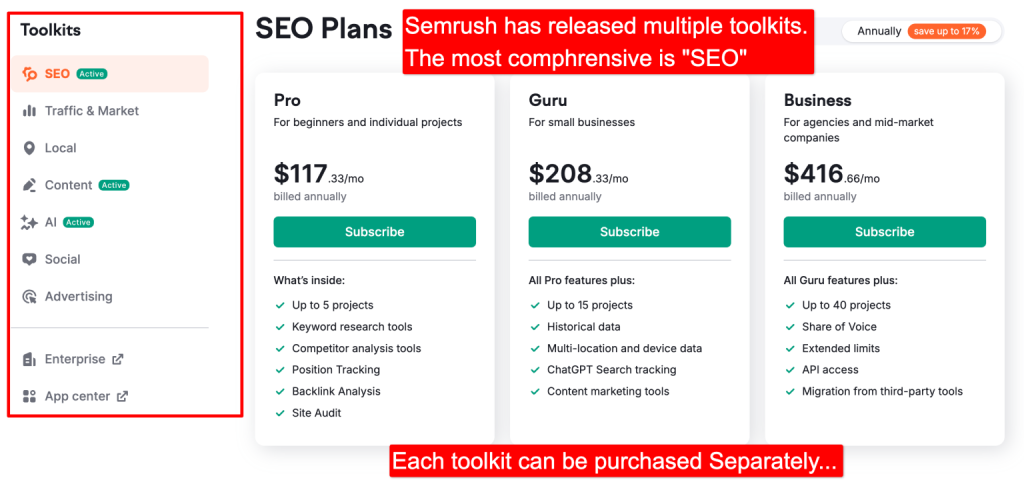Open the Advertising toolkit

(x=78, y=297)
